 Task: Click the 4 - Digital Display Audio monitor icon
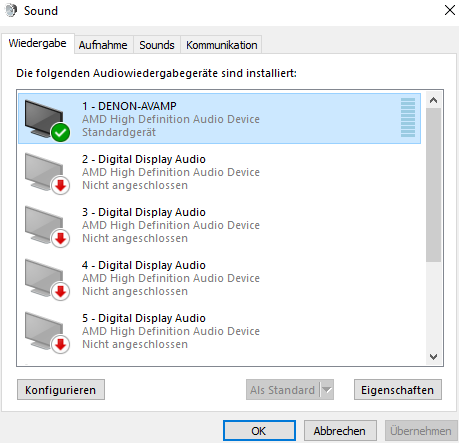44,277
